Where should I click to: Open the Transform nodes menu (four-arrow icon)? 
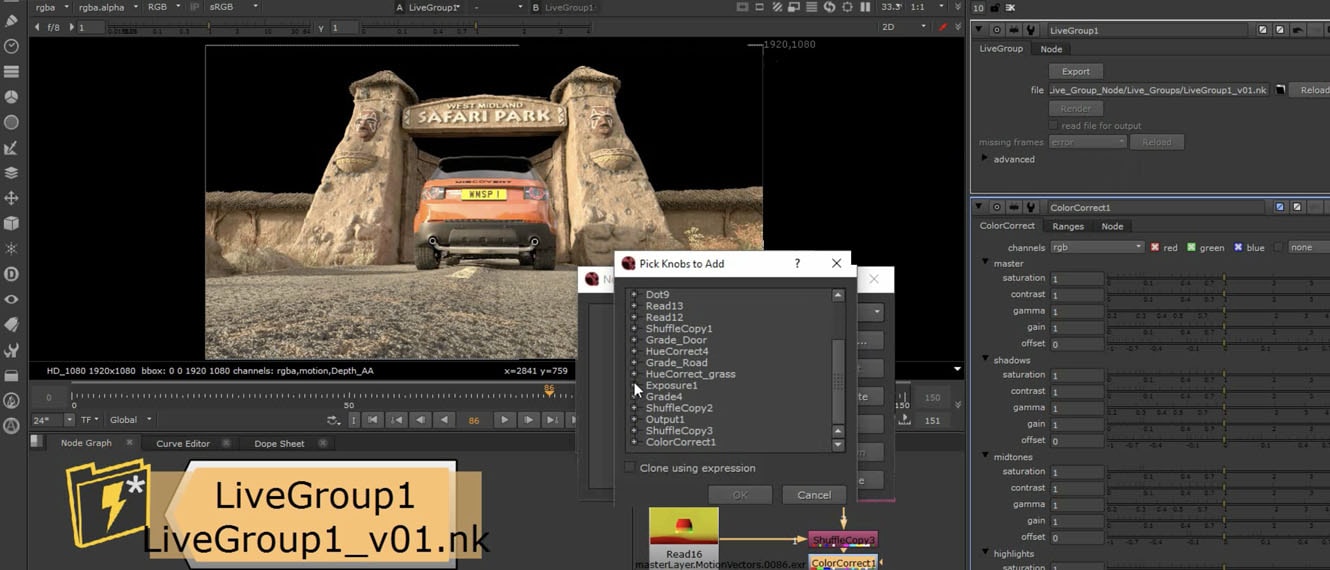point(12,198)
